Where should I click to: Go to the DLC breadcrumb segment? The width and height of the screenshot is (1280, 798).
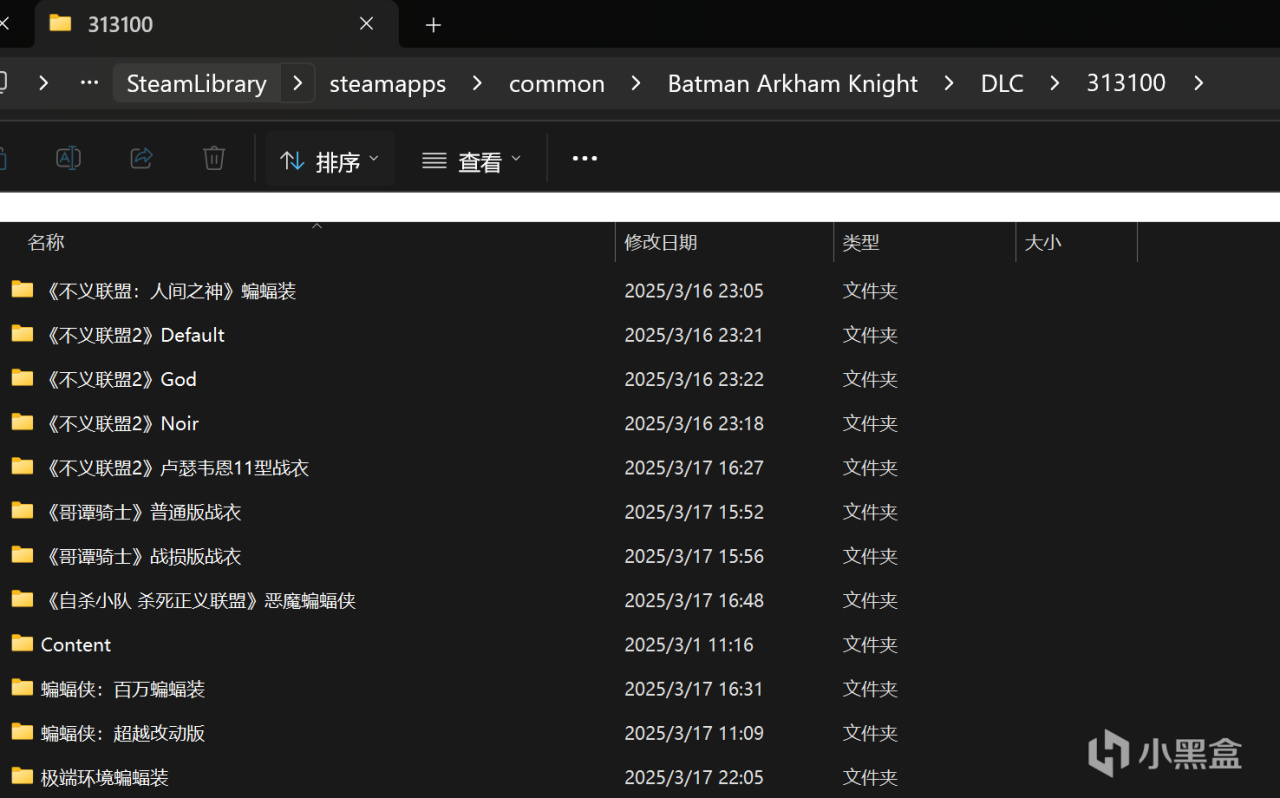coord(1002,83)
